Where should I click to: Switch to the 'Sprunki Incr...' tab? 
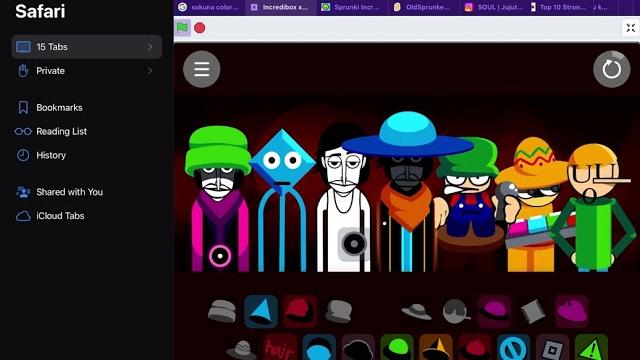(352, 7)
